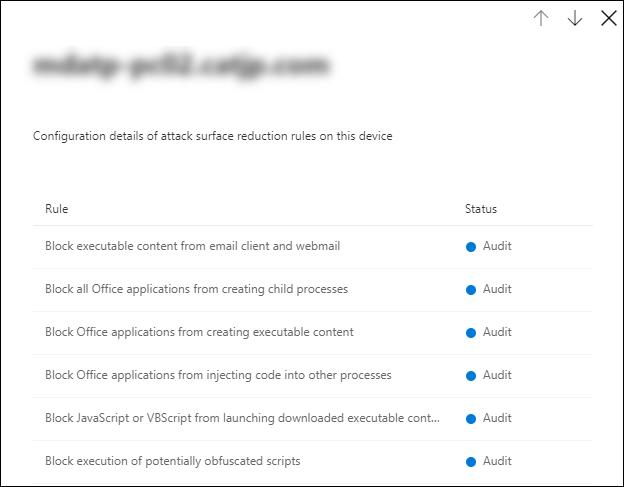Select 'Block Office applications from injecting code' row

point(218,375)
